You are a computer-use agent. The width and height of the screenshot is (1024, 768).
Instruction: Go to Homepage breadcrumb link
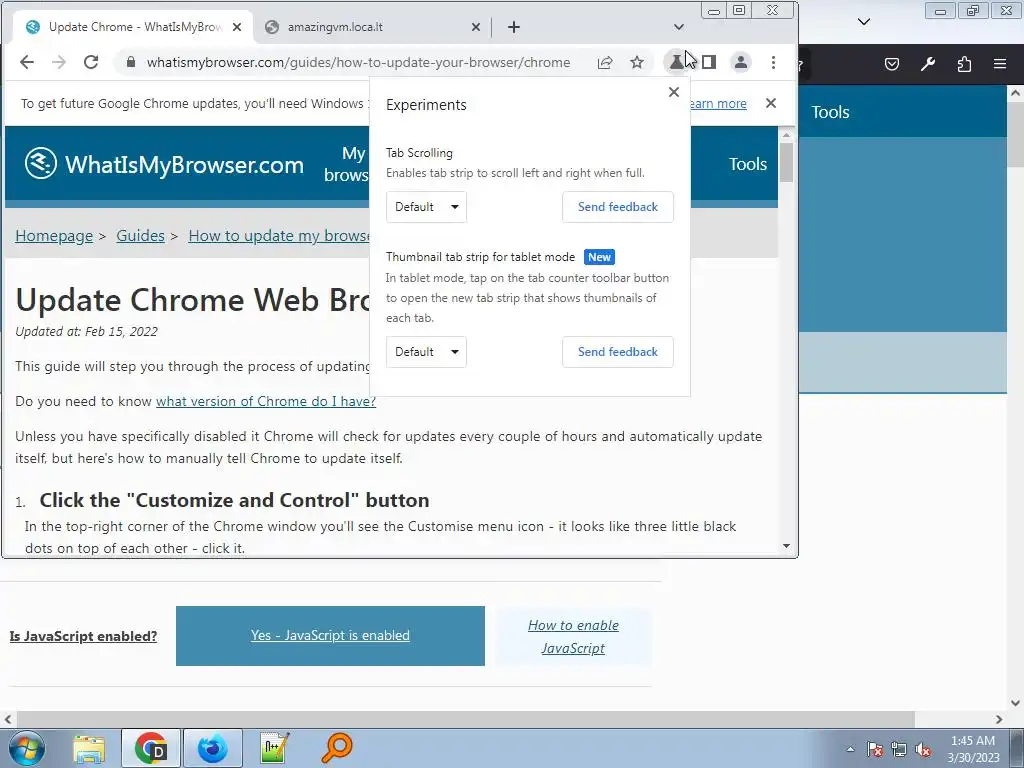pos(54,236)
